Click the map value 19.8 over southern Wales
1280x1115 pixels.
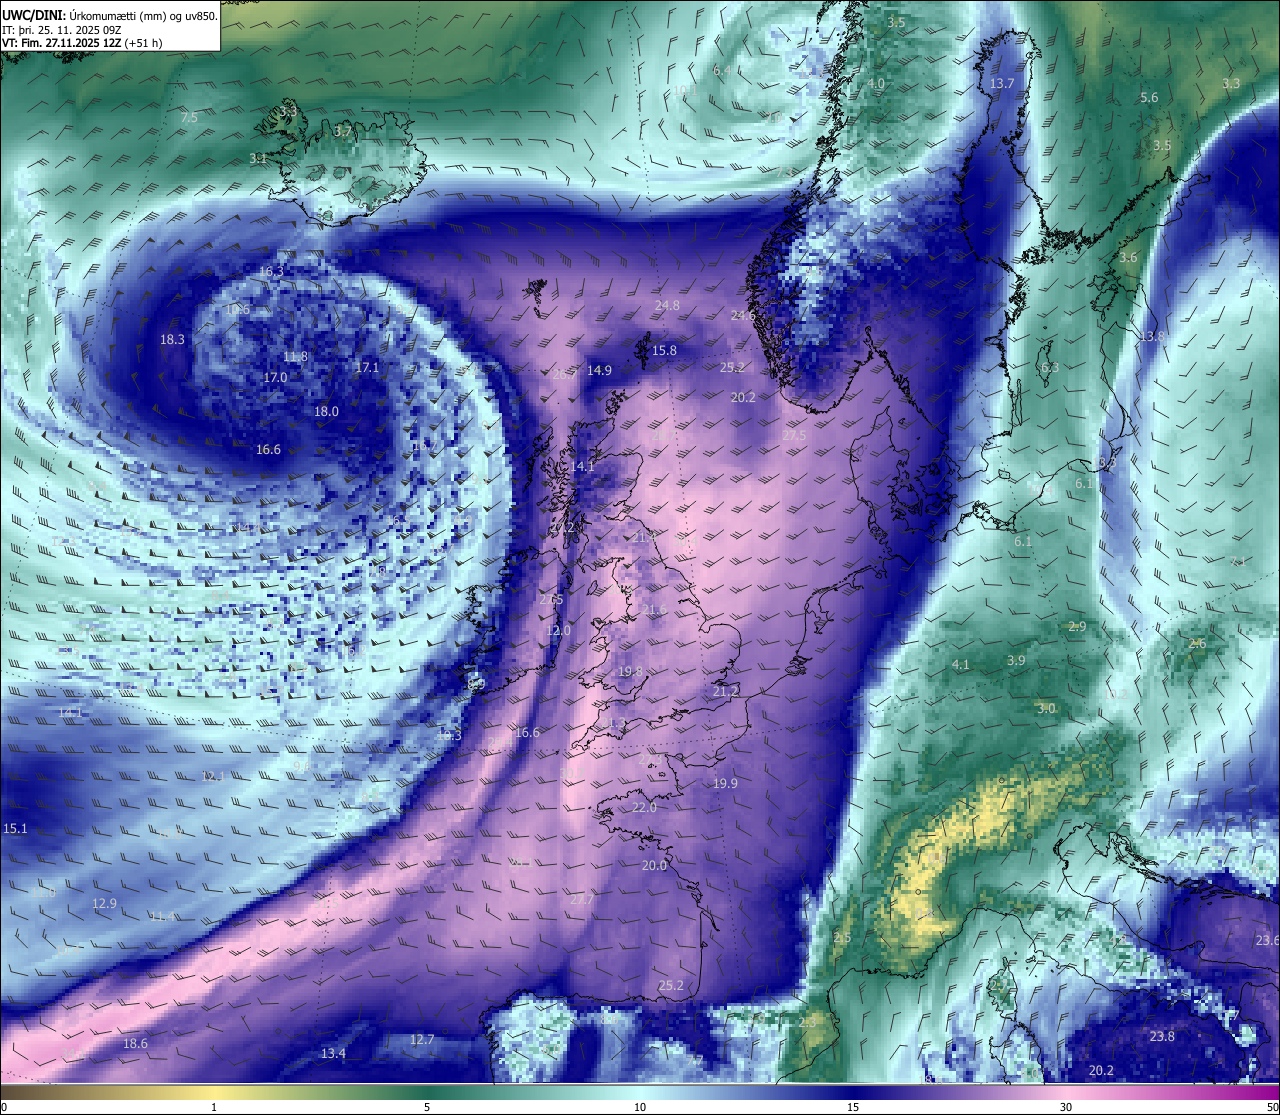[x=630, y=671]
